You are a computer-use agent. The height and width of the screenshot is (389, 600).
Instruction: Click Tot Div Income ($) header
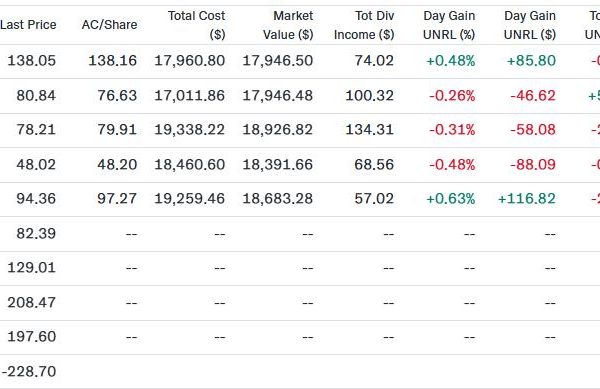point(364,25)
